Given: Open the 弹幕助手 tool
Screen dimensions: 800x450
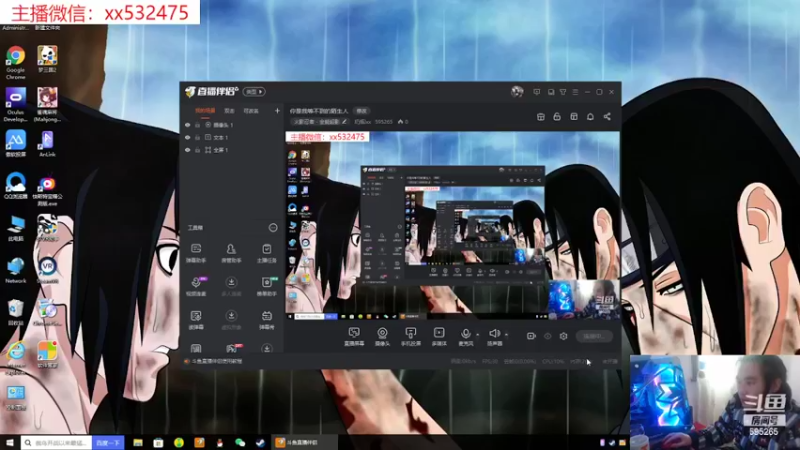Looking at the screenshot, I should coord(196,253).
